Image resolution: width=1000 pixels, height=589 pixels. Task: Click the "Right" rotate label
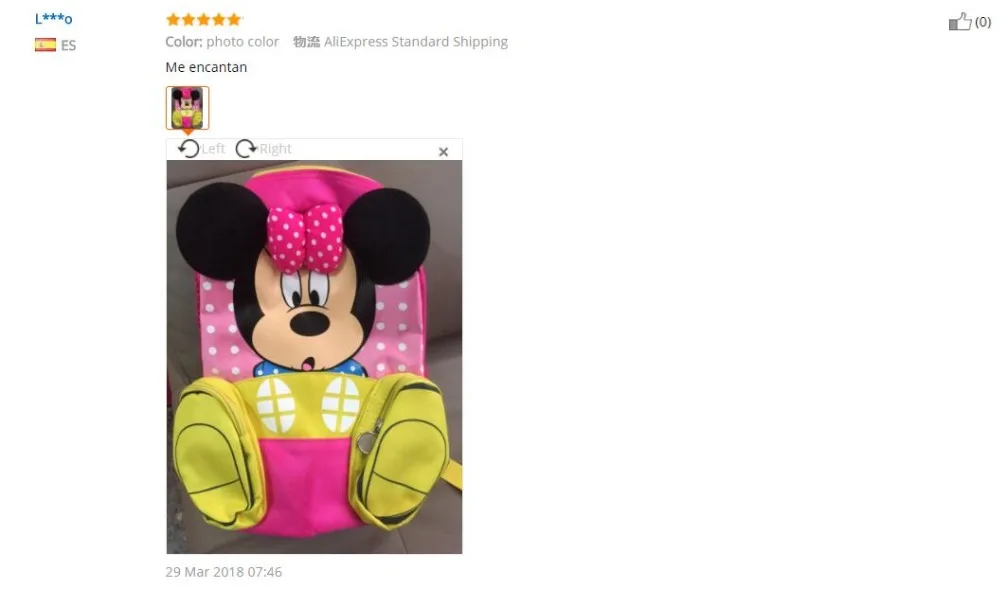(x=275, y=149)
